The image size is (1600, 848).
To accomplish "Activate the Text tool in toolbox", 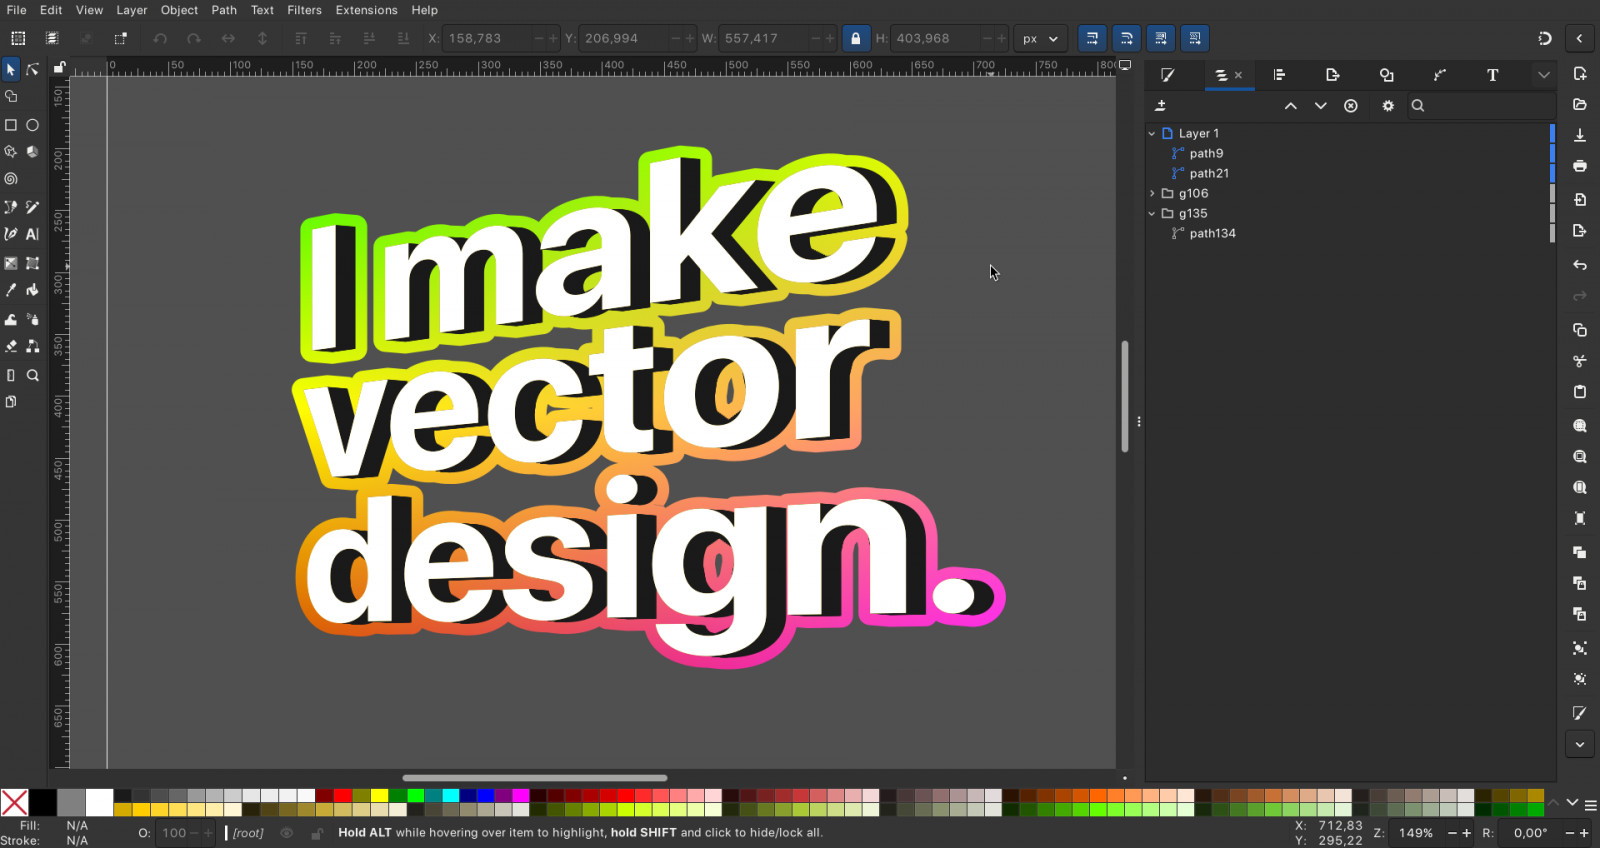I will pyautogui.click(x=32, y=234).
